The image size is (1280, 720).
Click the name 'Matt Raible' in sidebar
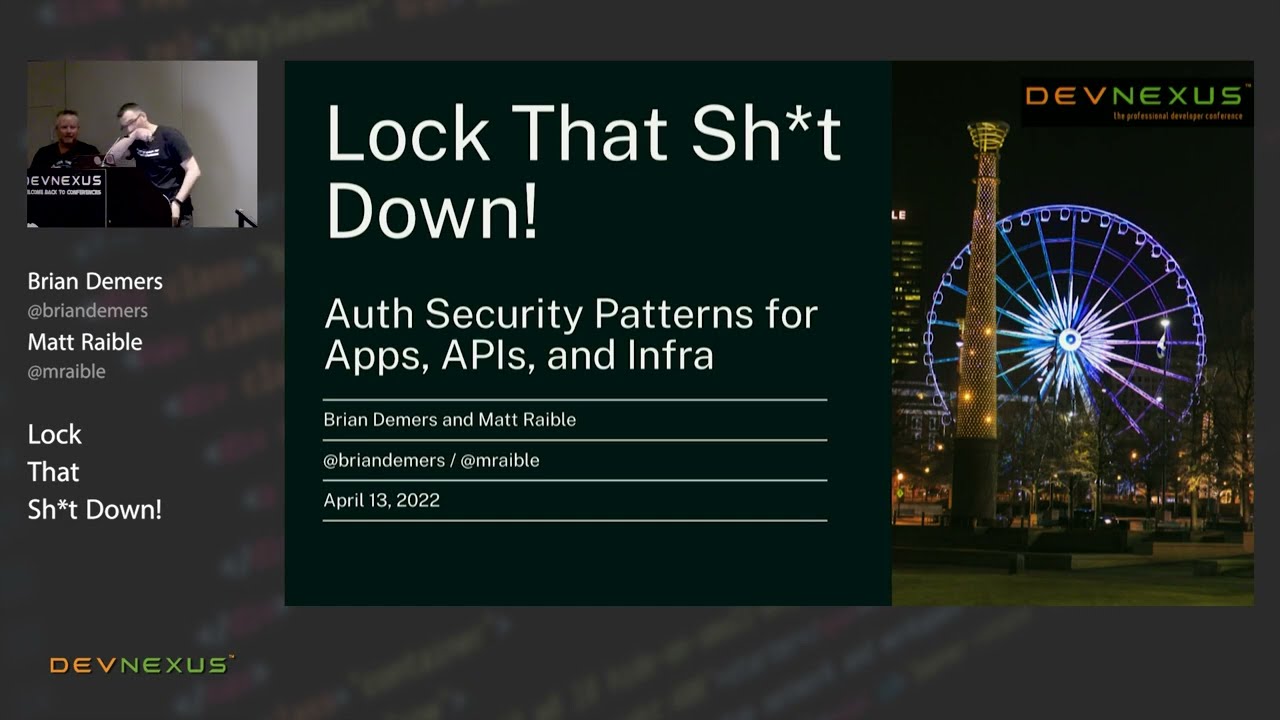[85, 342]
